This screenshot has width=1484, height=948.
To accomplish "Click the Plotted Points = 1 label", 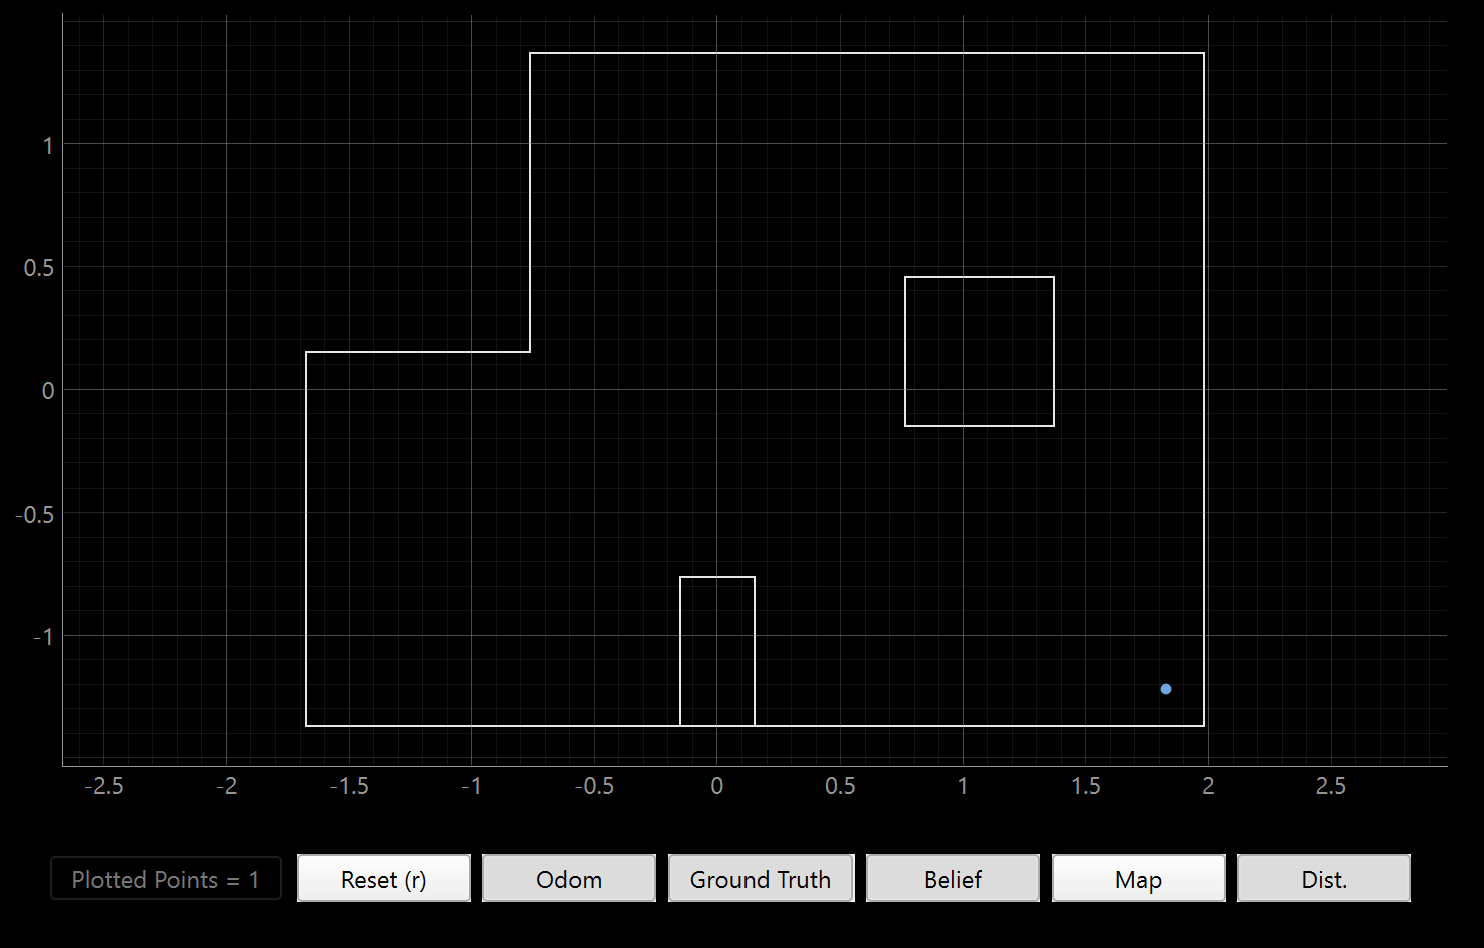I will click(166, 879).
